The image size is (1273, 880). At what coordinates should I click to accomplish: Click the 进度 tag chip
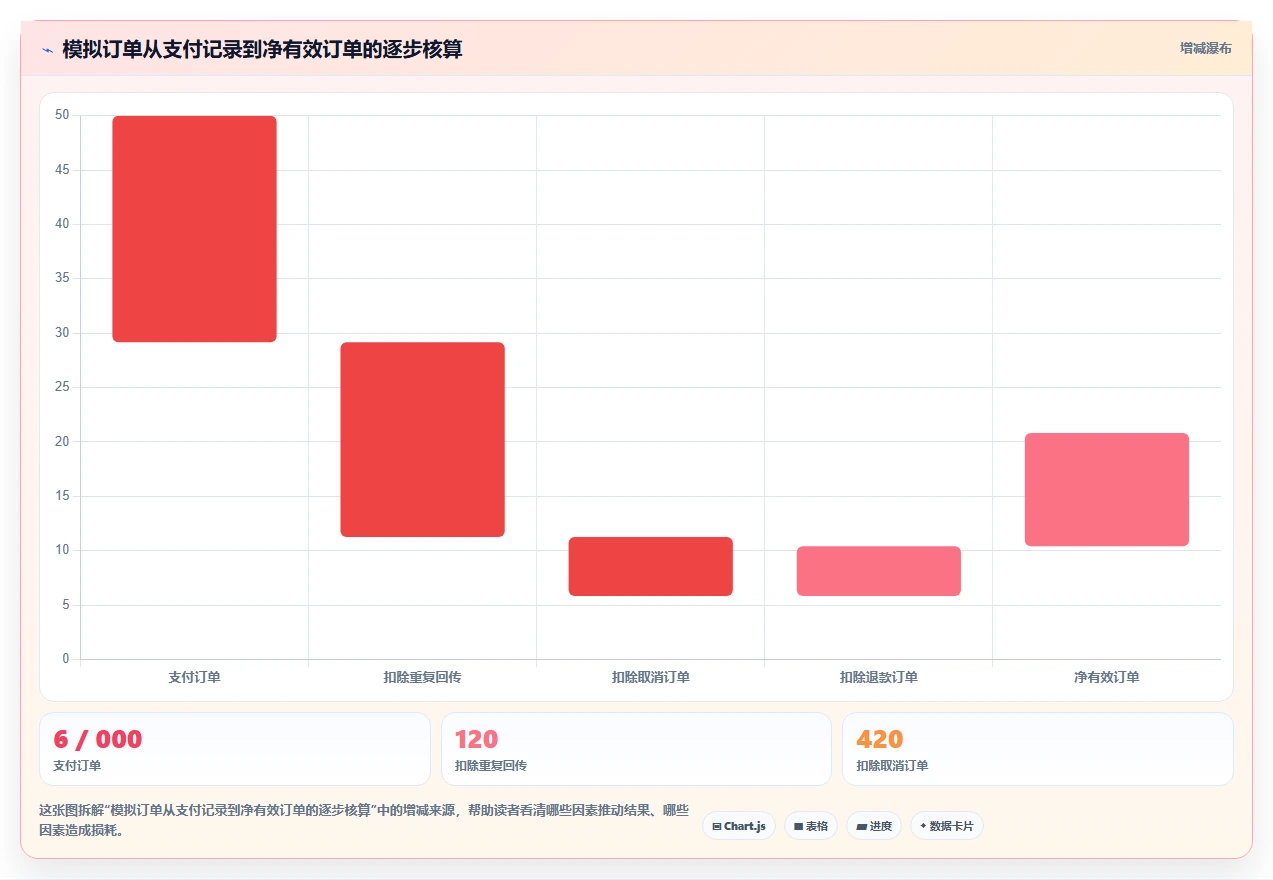click(x=874, y=826)
